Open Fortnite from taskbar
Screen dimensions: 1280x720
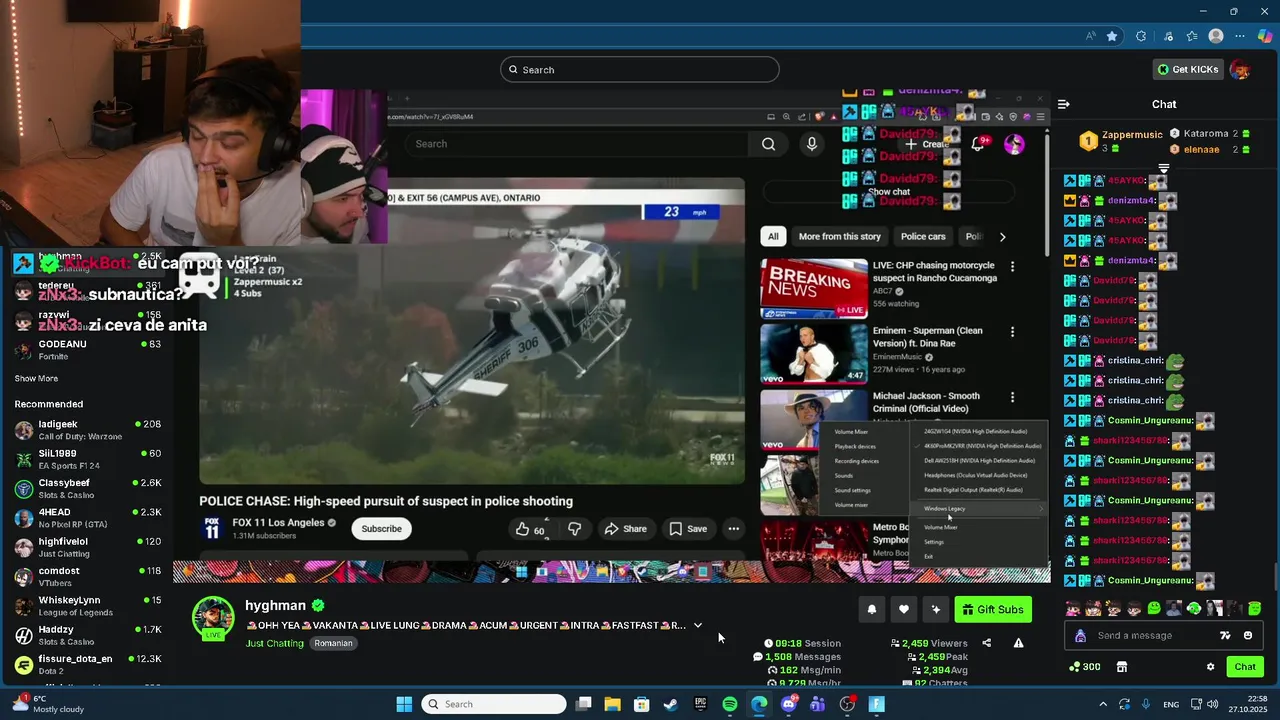[x=877, y=704]
